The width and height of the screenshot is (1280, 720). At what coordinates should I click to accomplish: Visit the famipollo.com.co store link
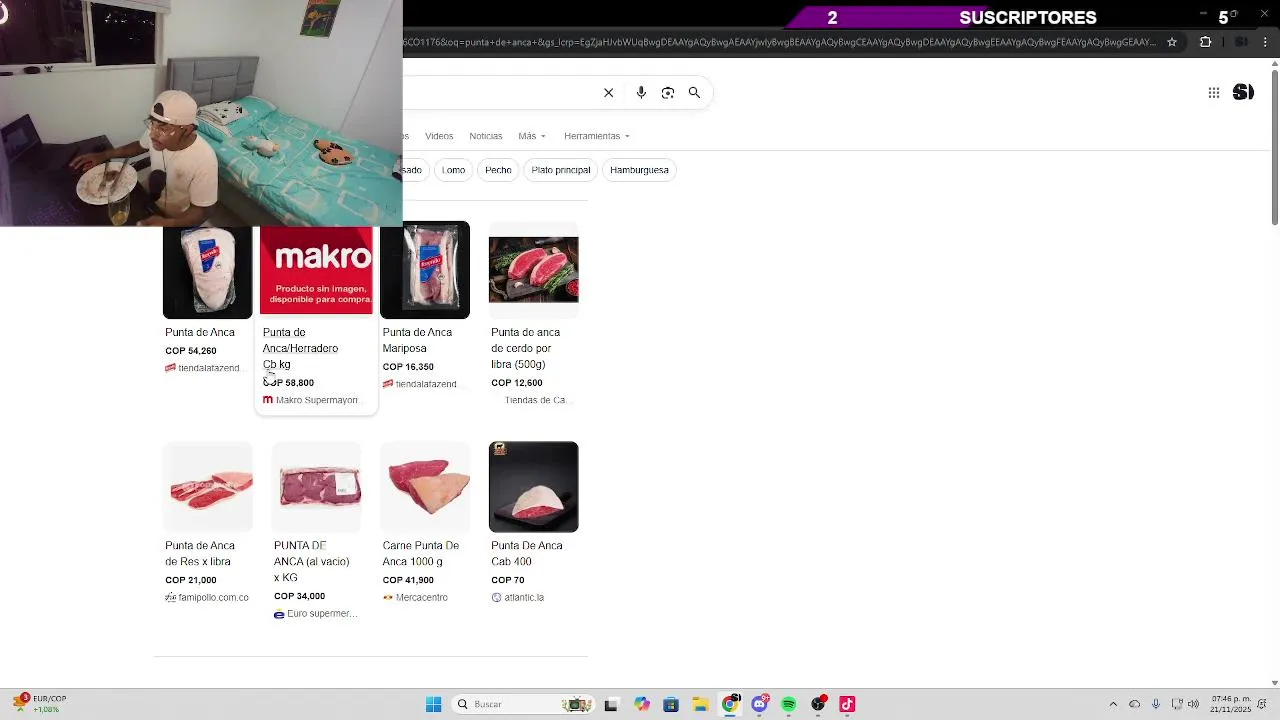[x=207, y=598]
